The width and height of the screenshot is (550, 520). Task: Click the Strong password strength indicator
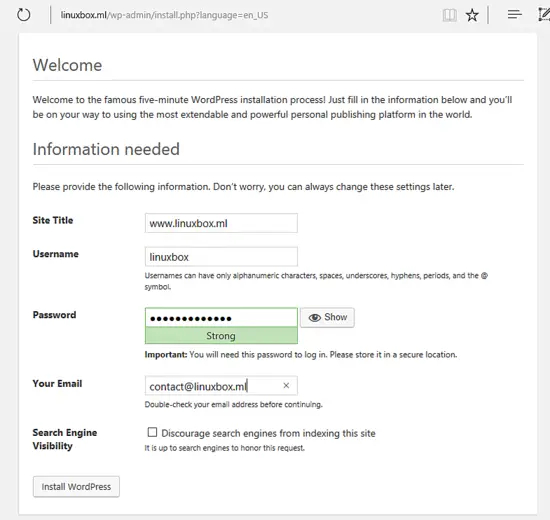coord(221,336)
